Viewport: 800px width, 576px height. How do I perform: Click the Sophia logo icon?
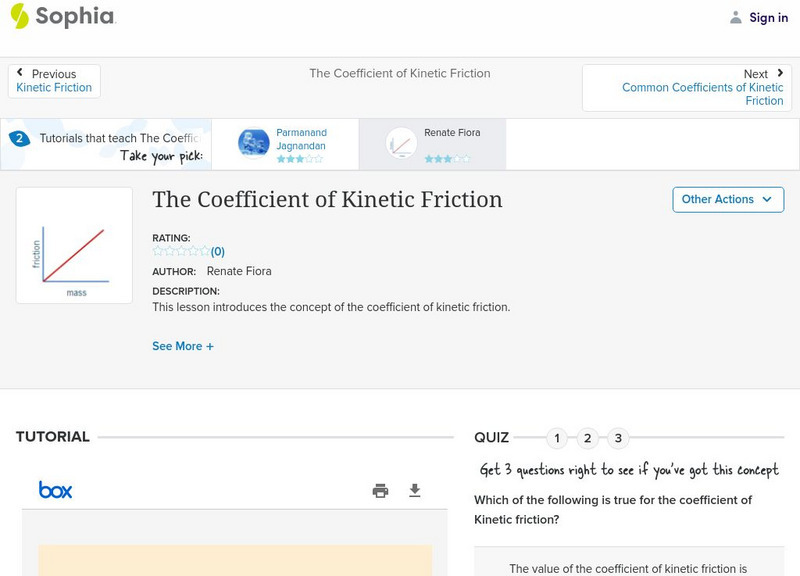(19, 16)
